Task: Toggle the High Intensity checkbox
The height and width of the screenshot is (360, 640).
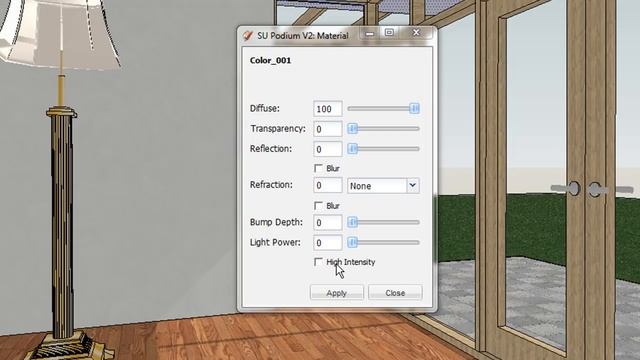Action: pos(318,262)
